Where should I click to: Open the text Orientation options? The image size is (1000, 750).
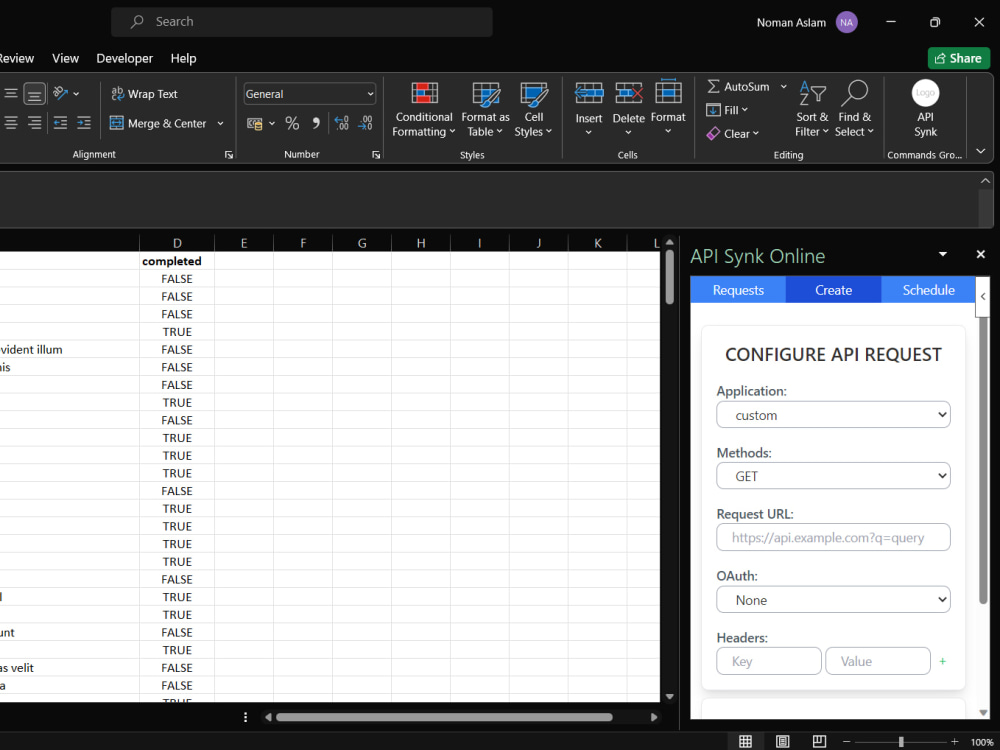click(66, 93)
